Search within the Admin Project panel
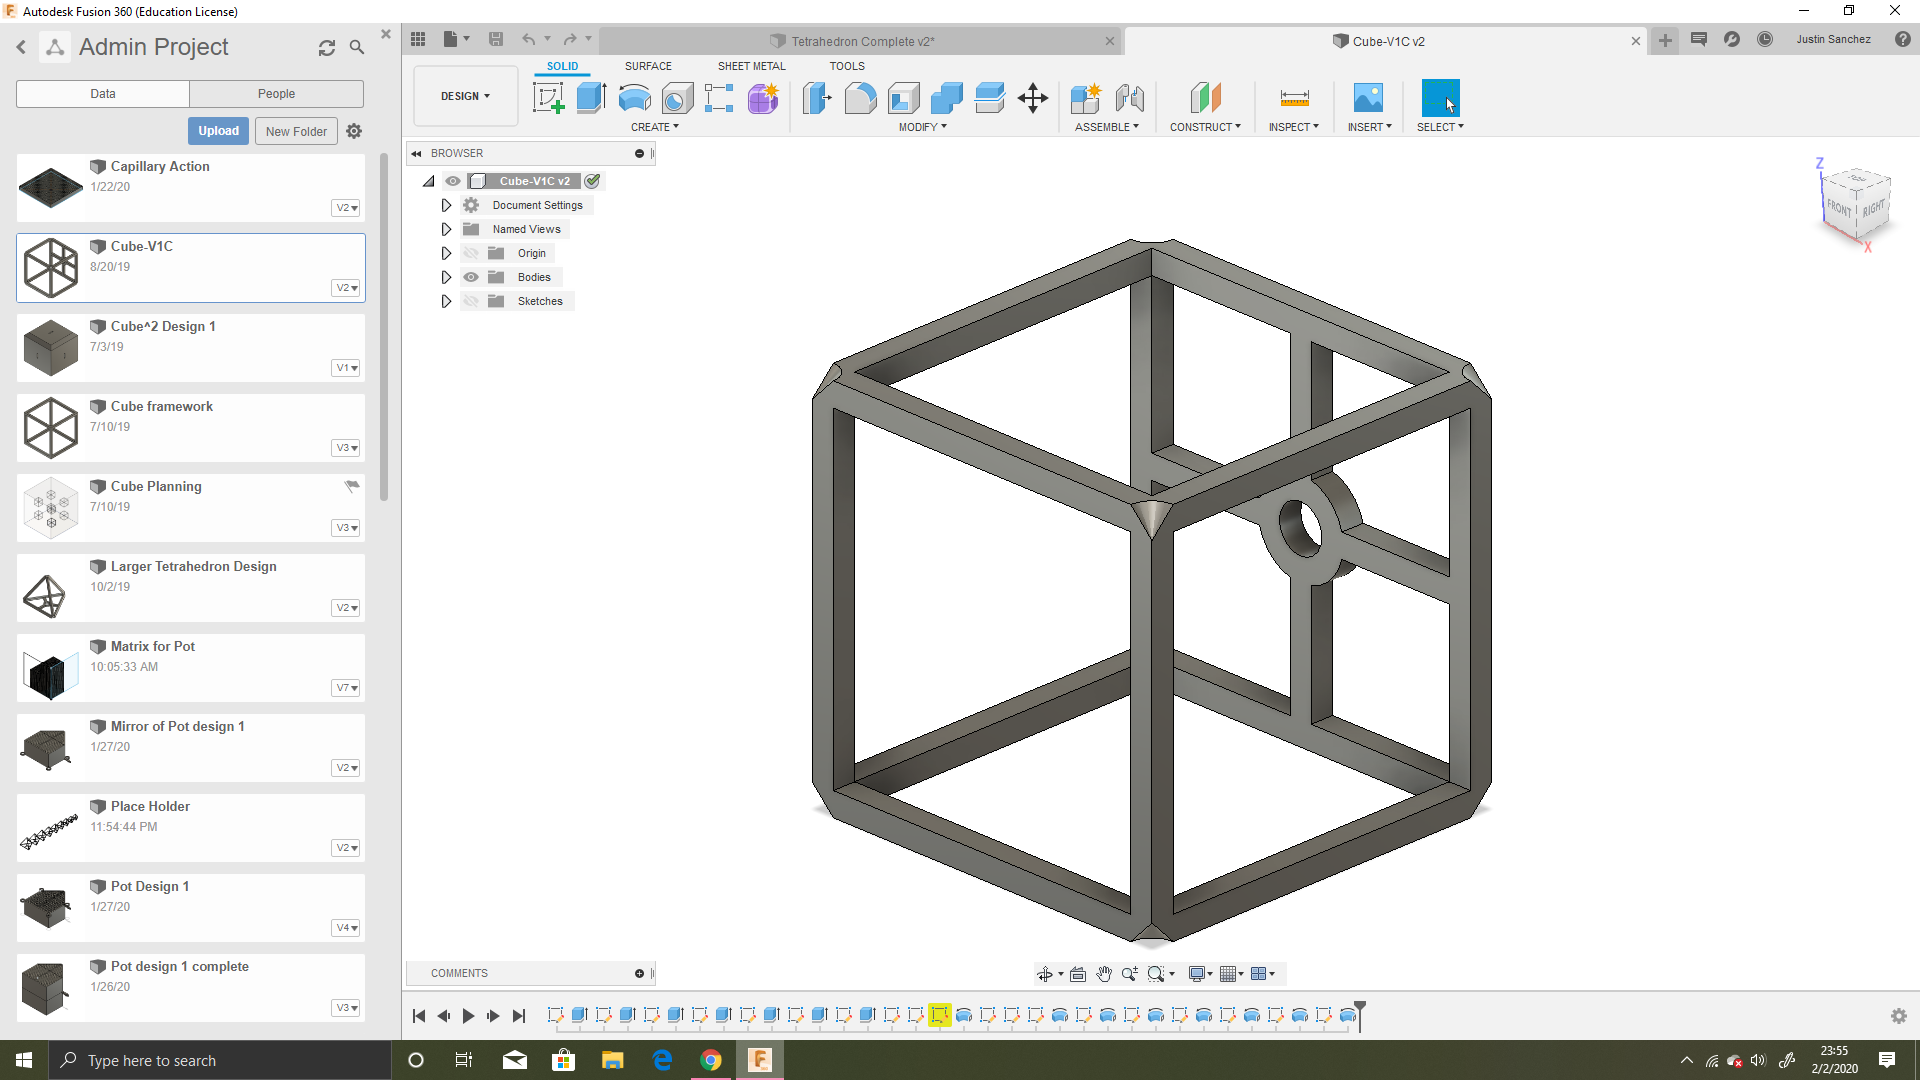 coord(357,47)
